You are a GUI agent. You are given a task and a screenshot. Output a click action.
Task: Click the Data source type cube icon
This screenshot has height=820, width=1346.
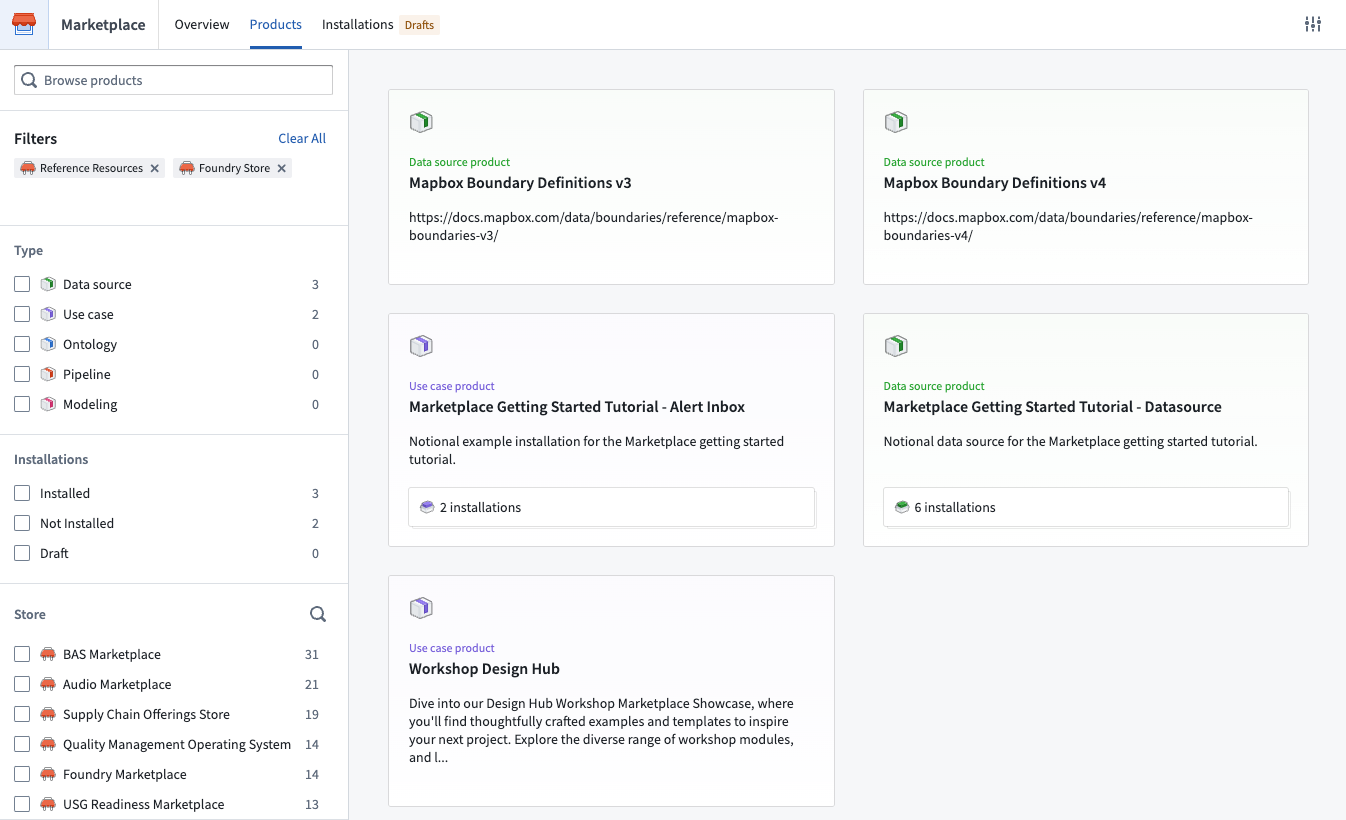(x=48, y=284)
